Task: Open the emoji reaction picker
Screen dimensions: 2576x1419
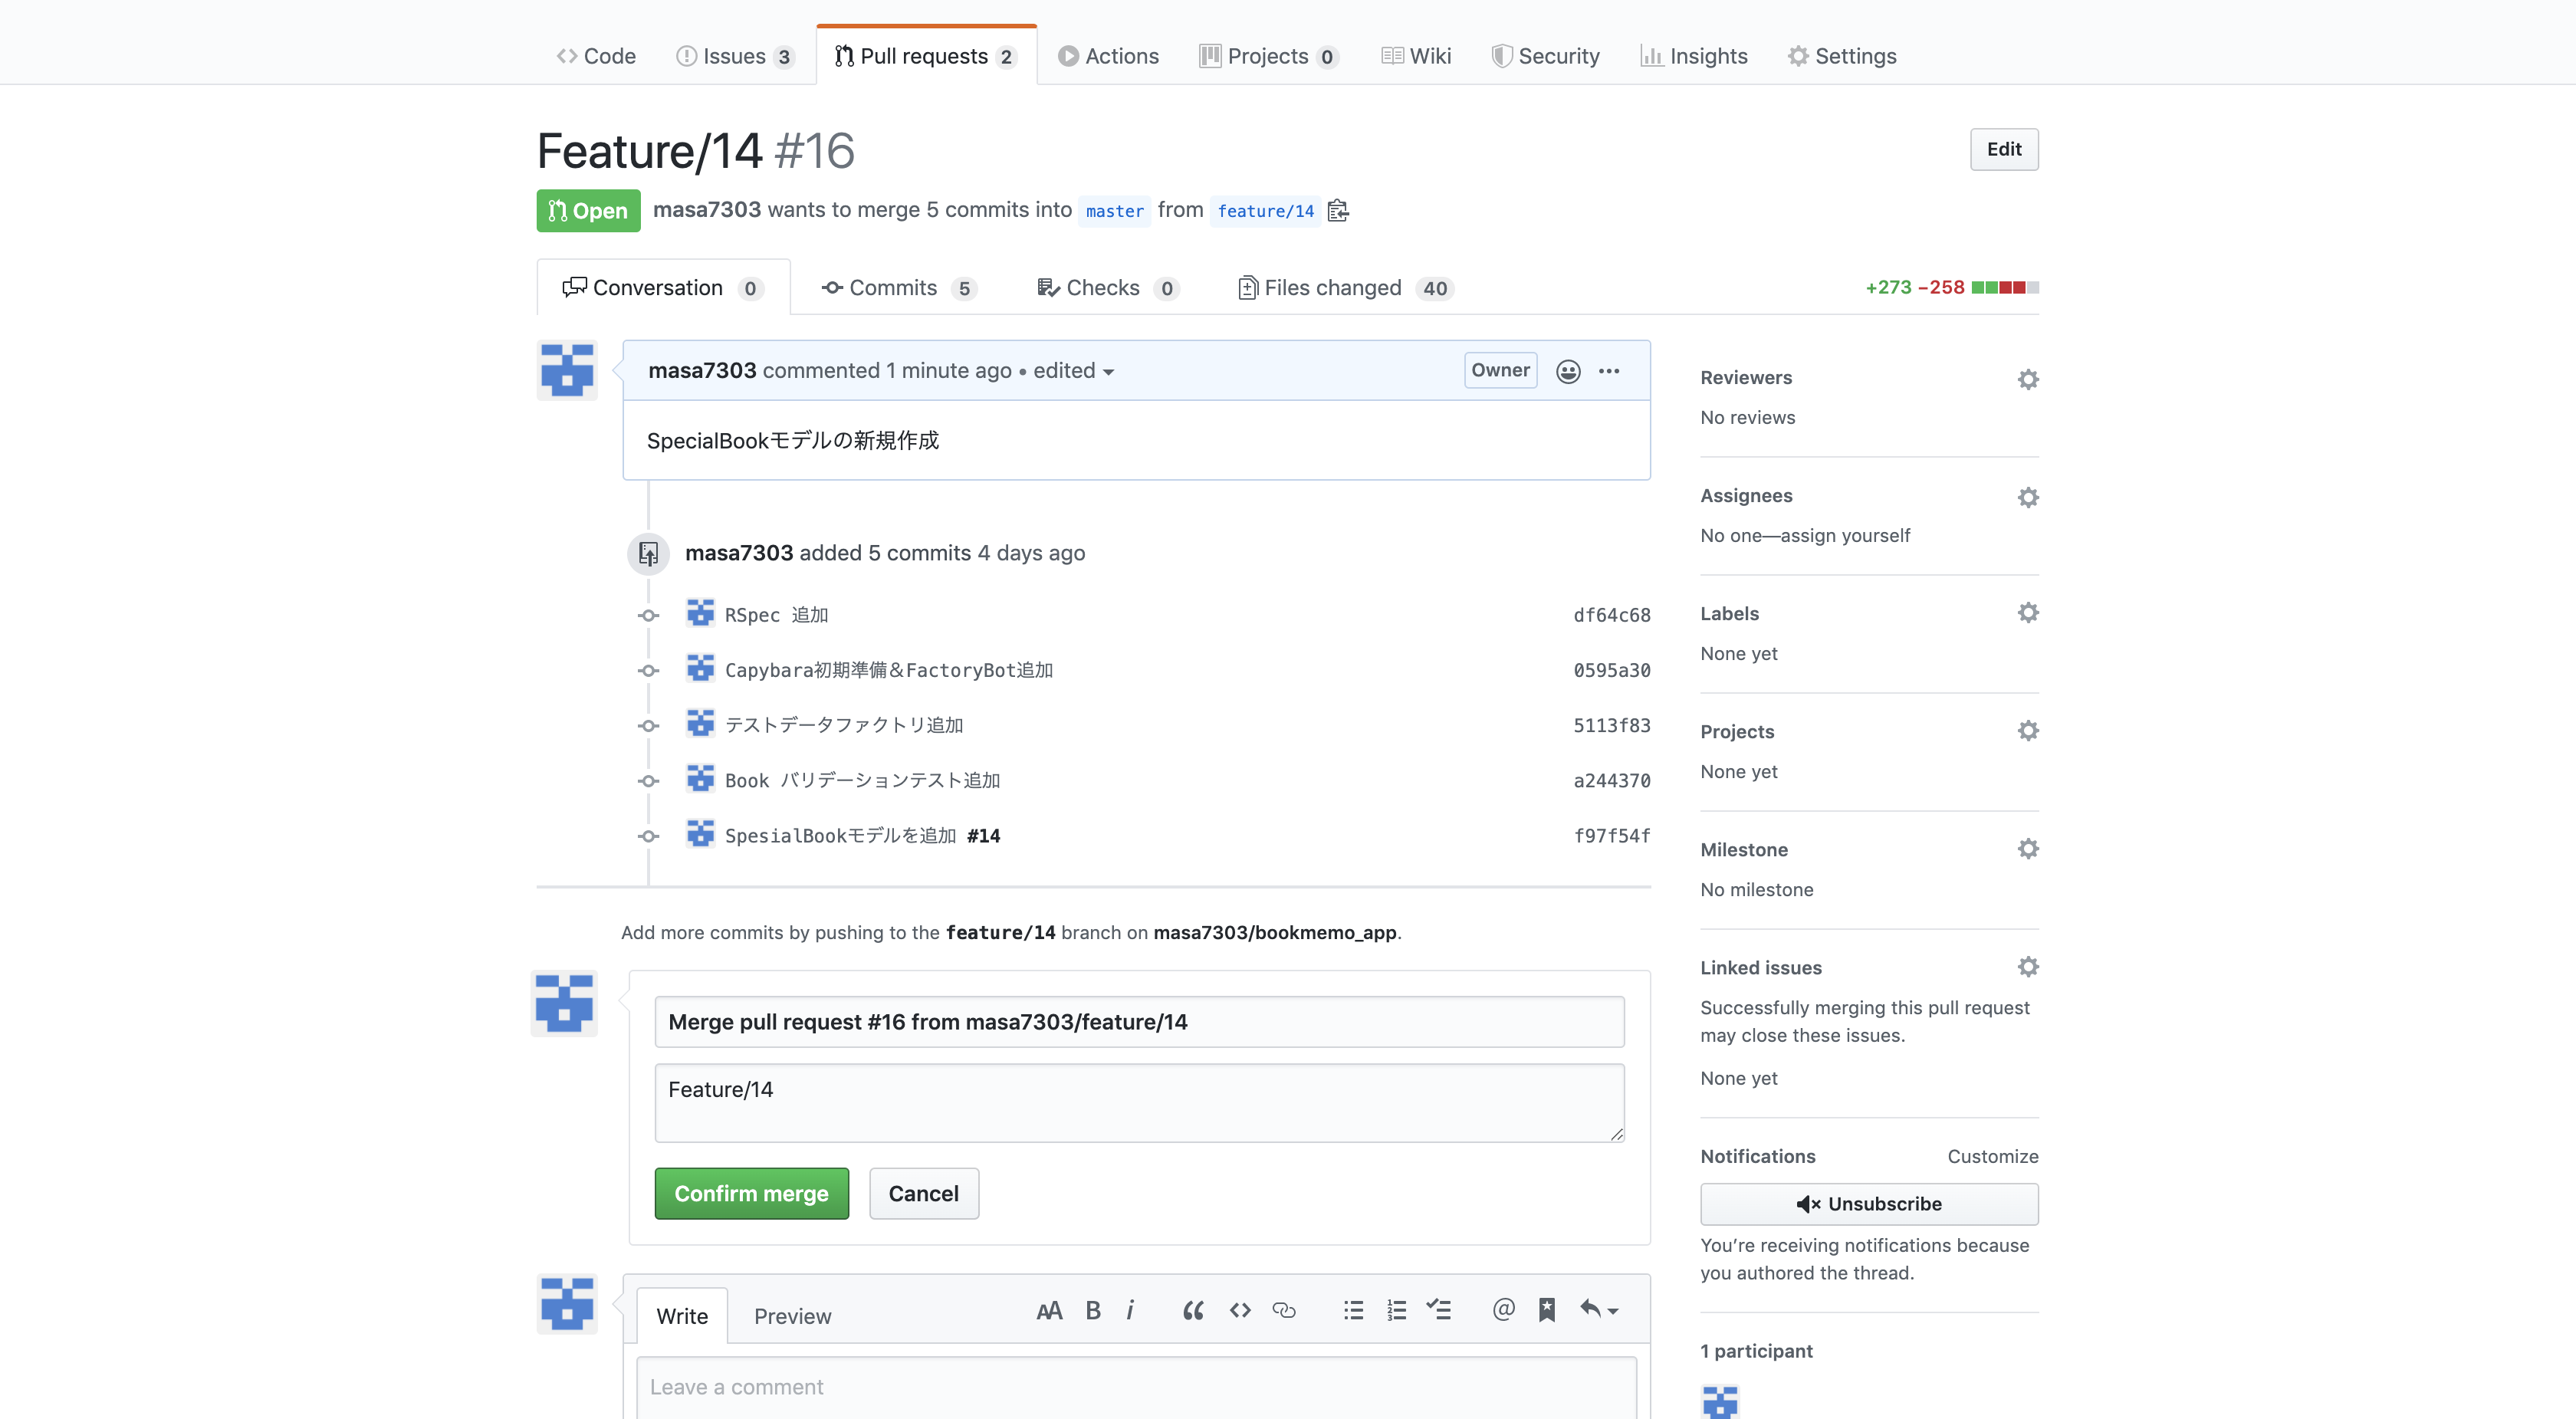Action: click(1567, 371)
